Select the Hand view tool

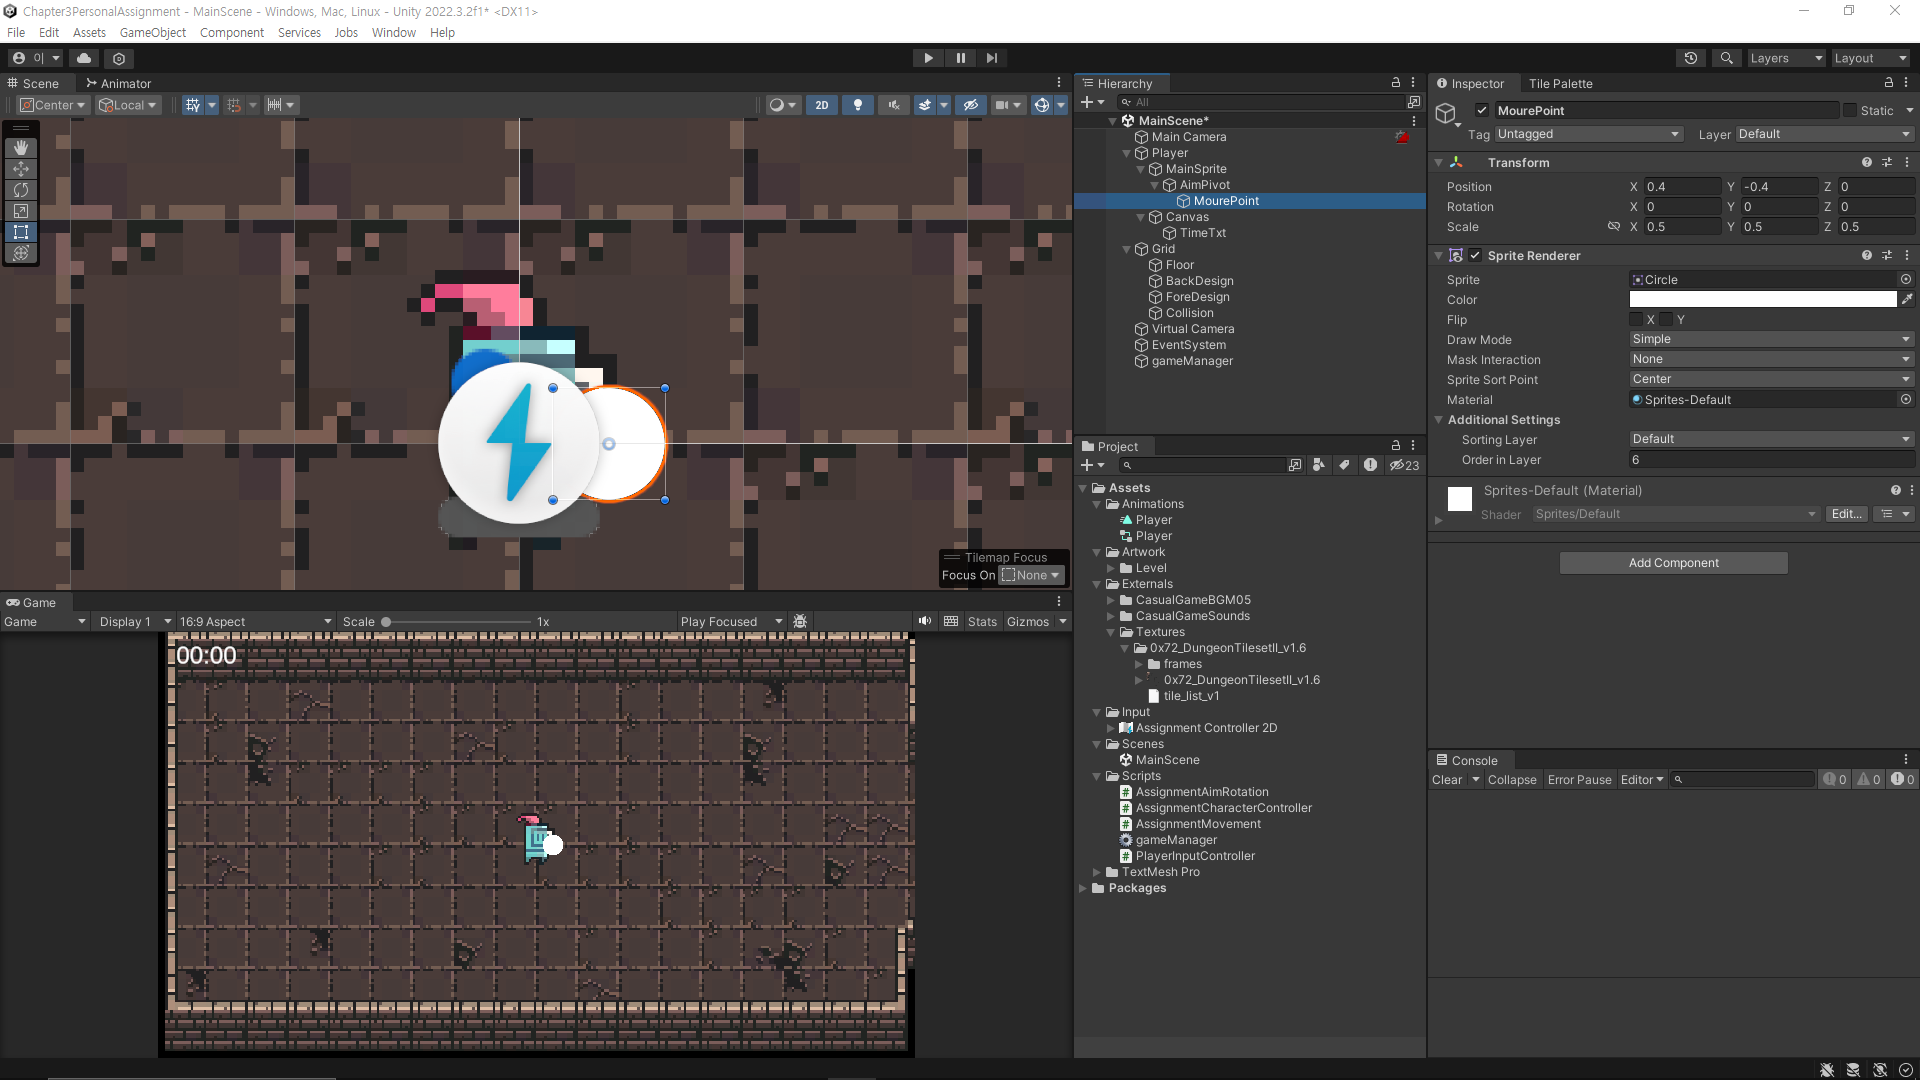21,147
